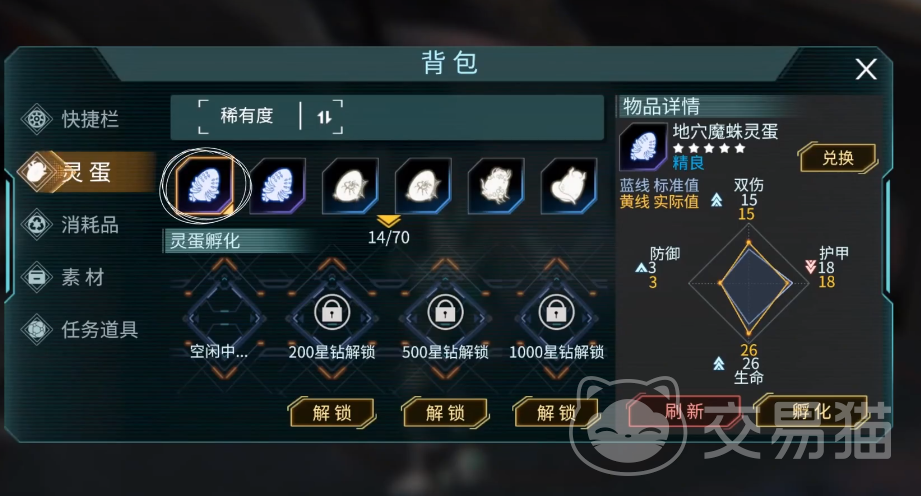The height and width of the screenshot is (496, 921).
Task: Click 解锁 button under 200星钻 slot
Action: click(x=332, y=413)
